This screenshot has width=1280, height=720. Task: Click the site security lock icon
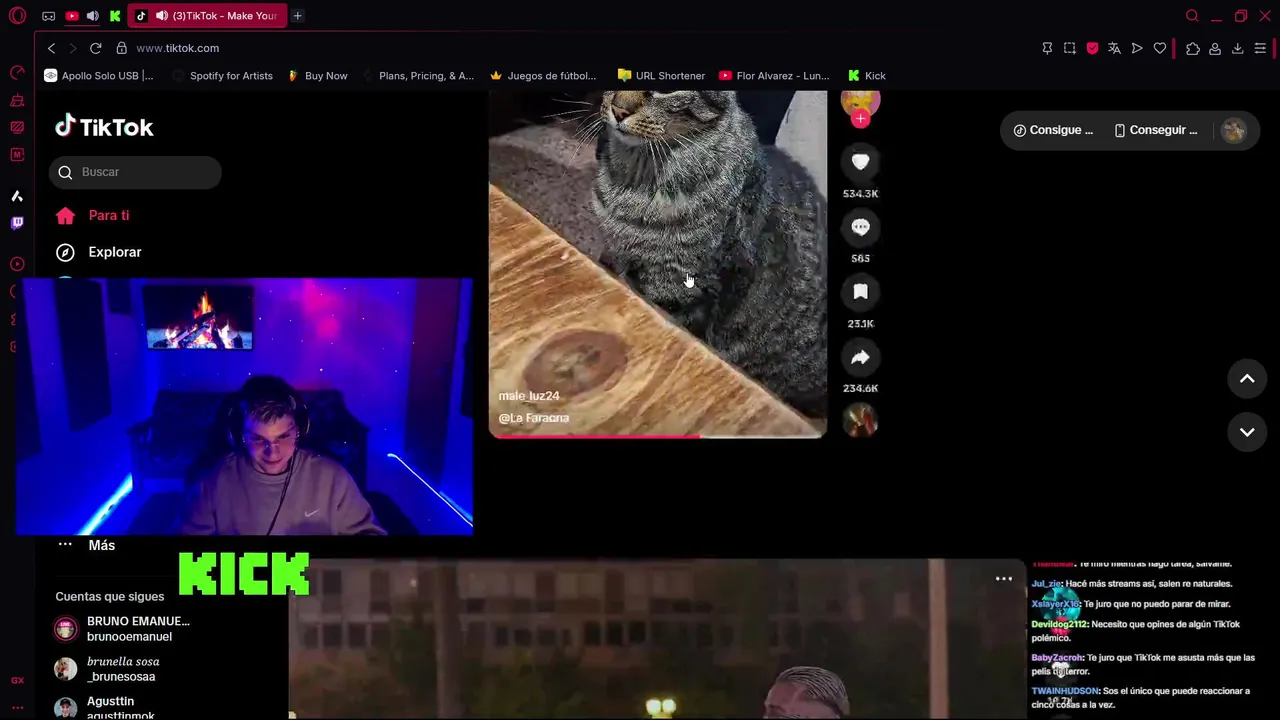pos(121,48)
